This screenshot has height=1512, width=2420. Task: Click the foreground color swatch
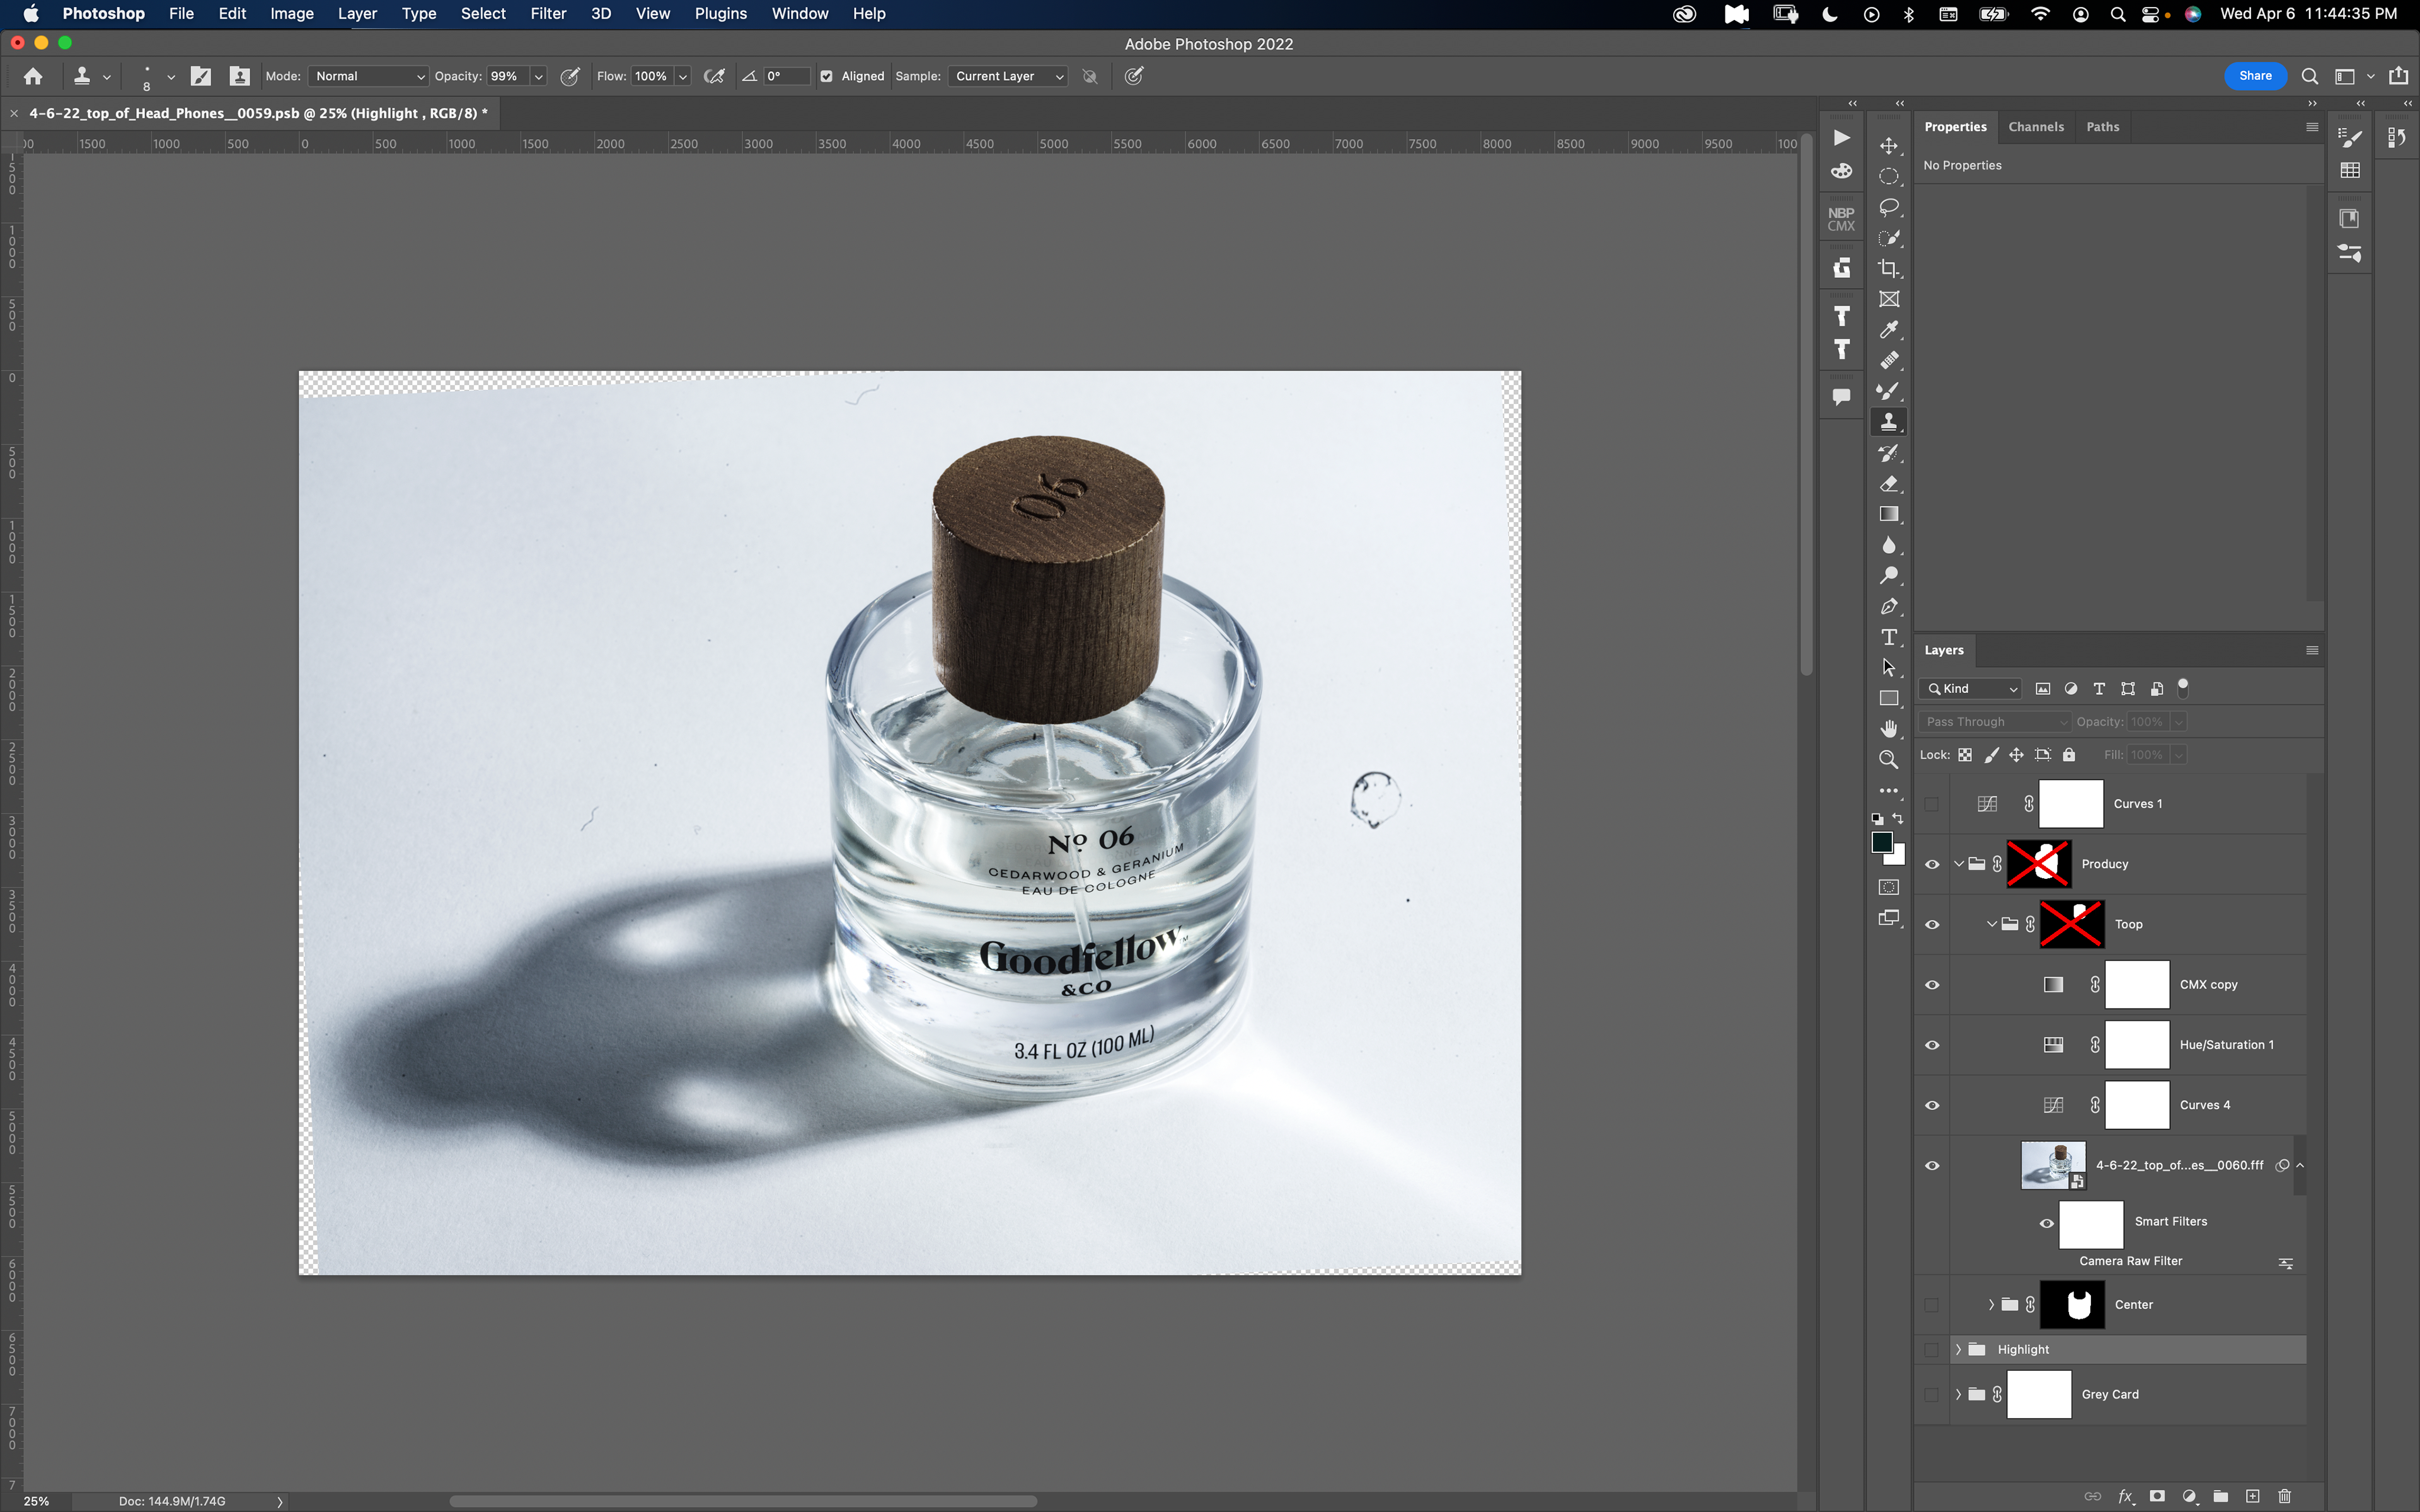point(1881,842)
